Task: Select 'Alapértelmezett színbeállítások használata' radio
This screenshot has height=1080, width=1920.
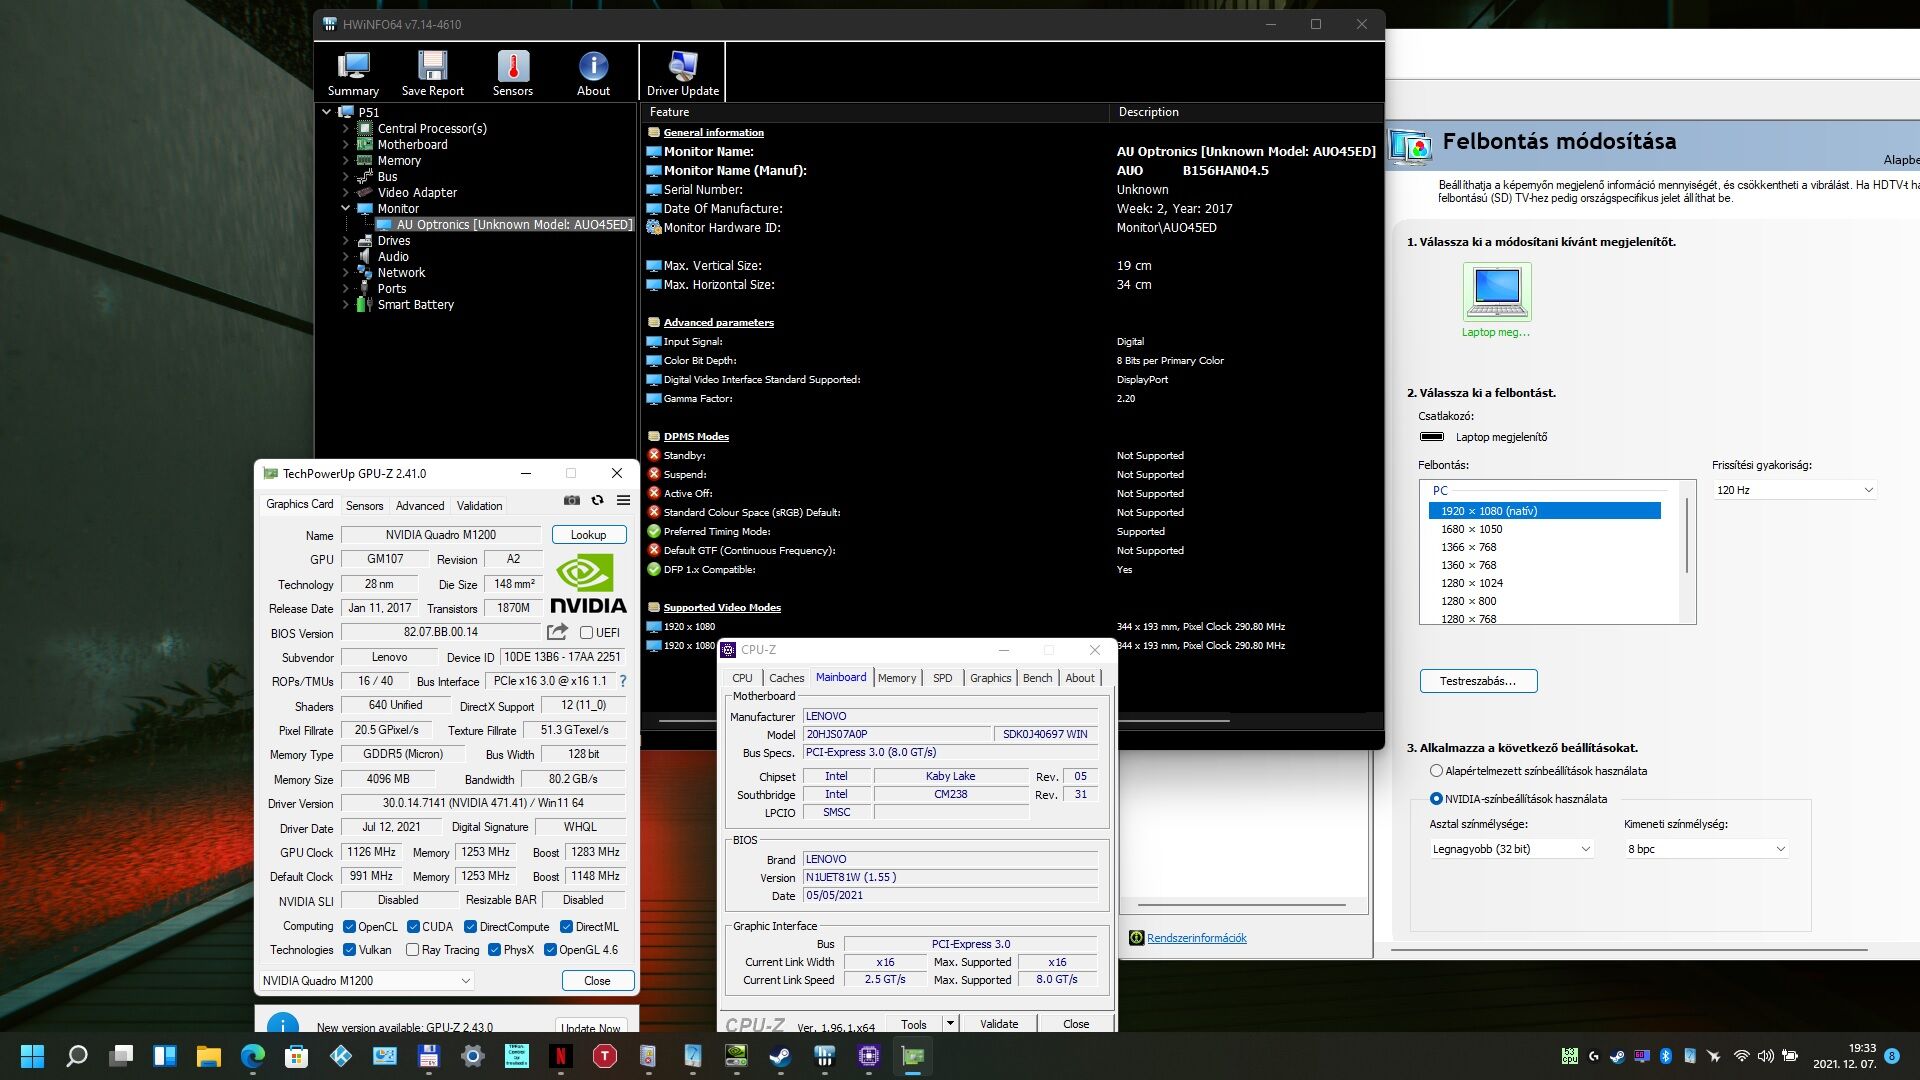Action: 1436,771
